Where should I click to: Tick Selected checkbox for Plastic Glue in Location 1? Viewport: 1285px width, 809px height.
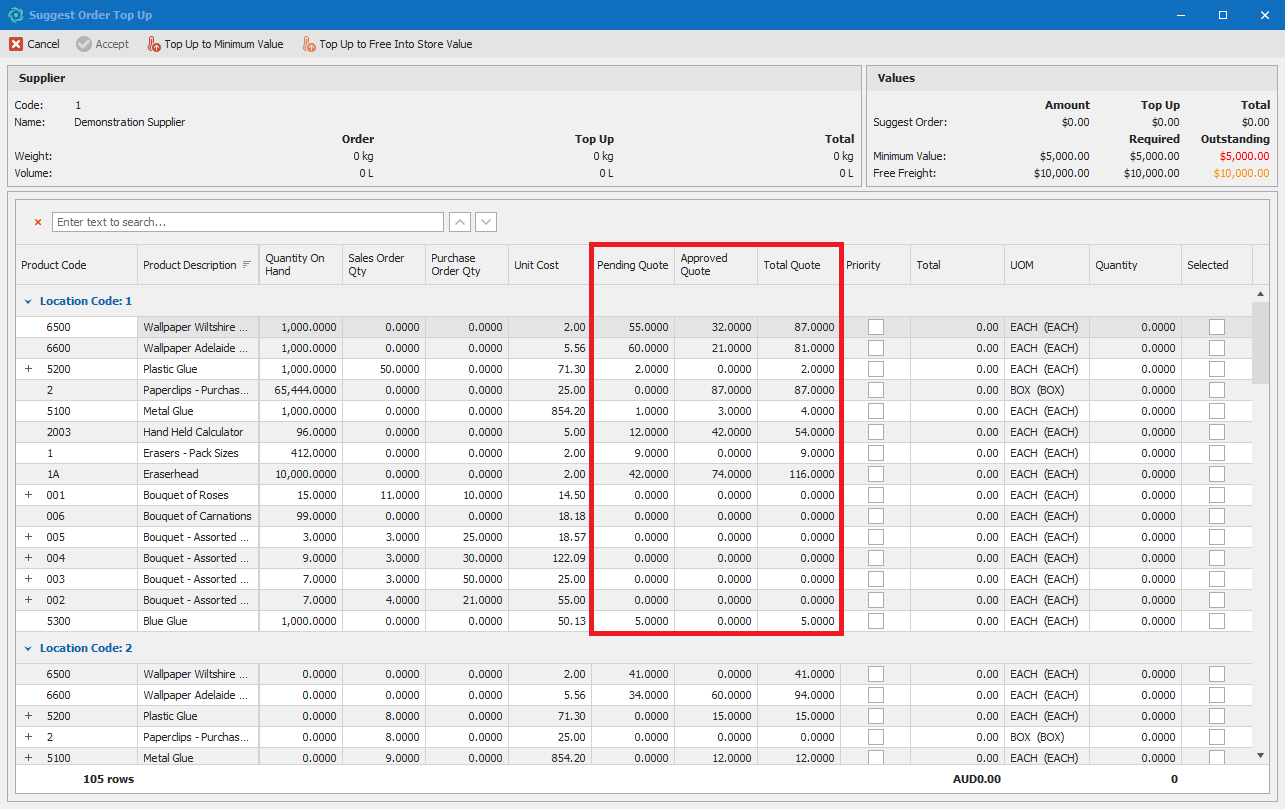(x=1216, y=369)
